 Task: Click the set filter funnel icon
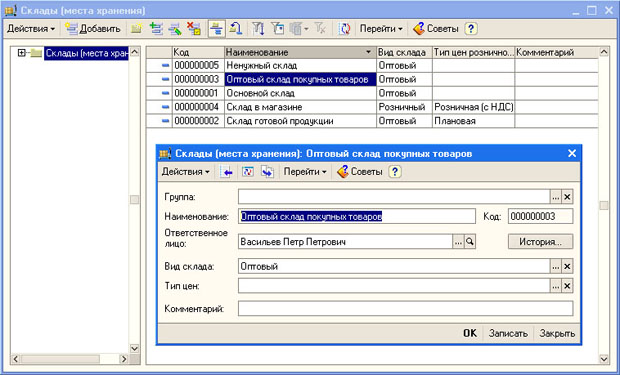tap(258, 29)
